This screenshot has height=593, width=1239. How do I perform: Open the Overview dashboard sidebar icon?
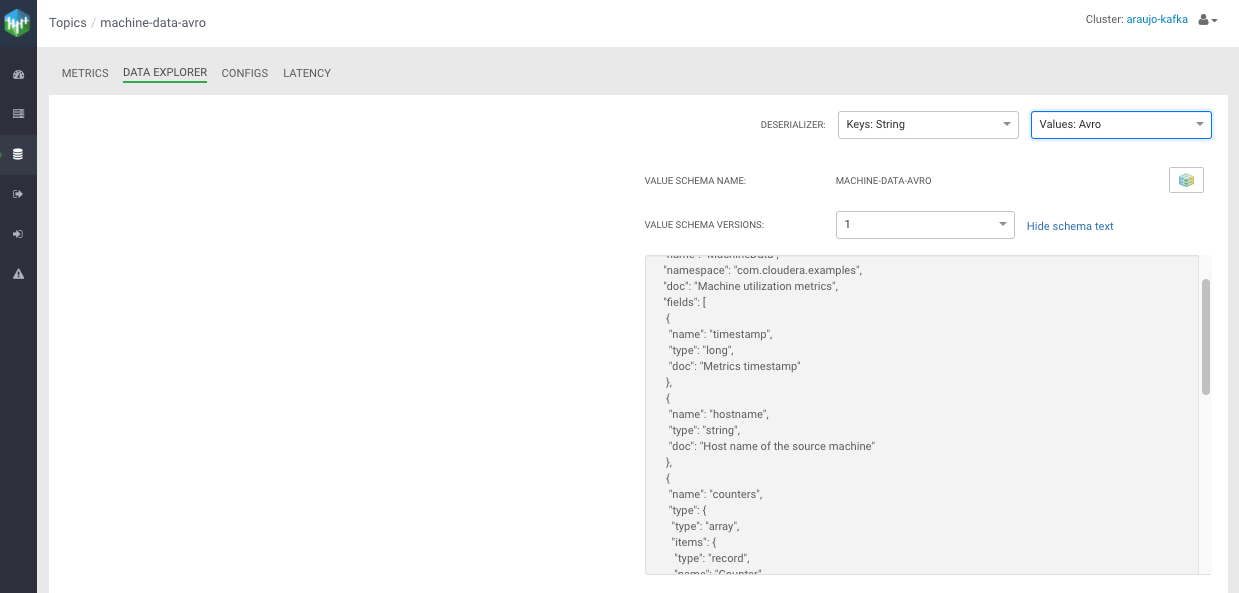pos(18,75)
